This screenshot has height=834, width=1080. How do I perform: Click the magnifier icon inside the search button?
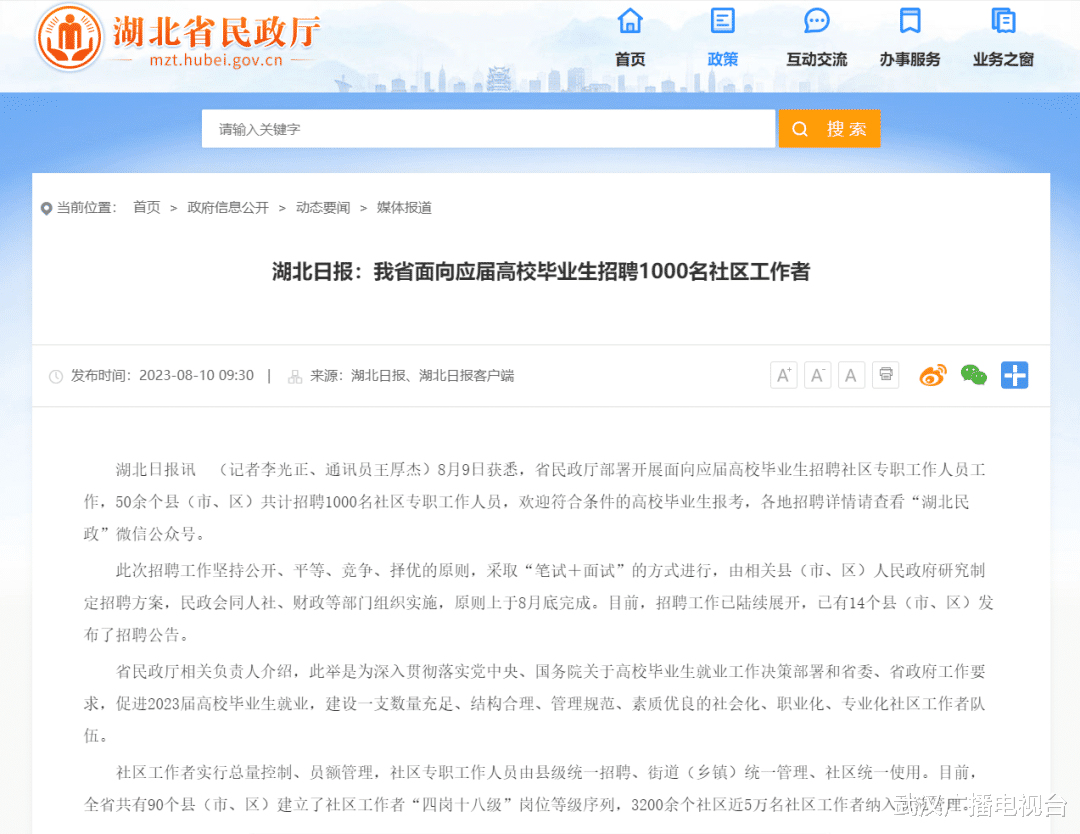point(799,128)
